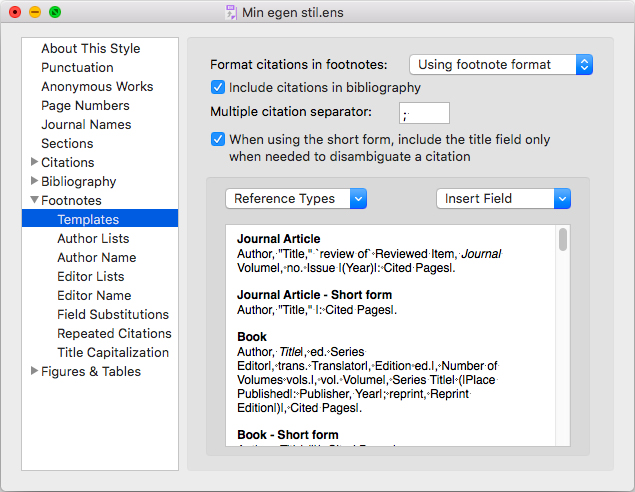Collapse the Footnotes section
The width and height of the screenshot is (635, 492).
(34, 200)
